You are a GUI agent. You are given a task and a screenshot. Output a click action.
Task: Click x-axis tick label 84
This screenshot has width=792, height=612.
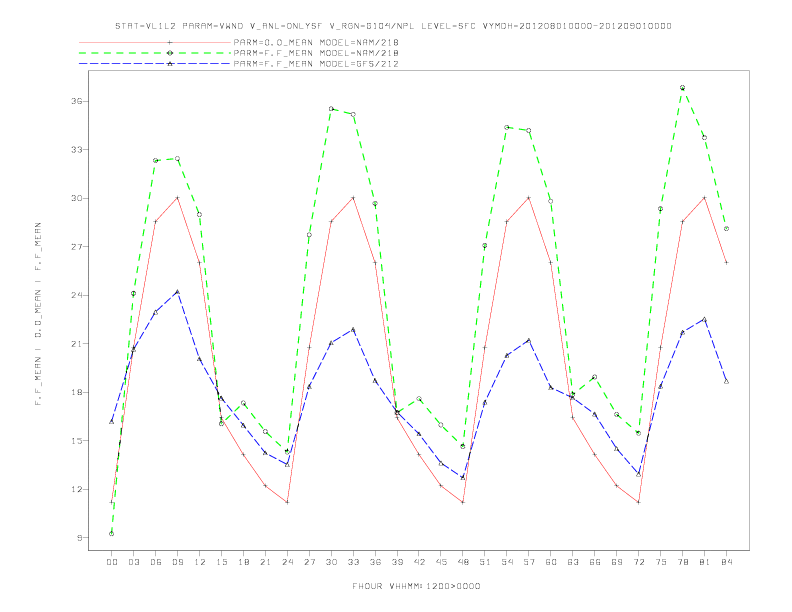coord(726,562)
